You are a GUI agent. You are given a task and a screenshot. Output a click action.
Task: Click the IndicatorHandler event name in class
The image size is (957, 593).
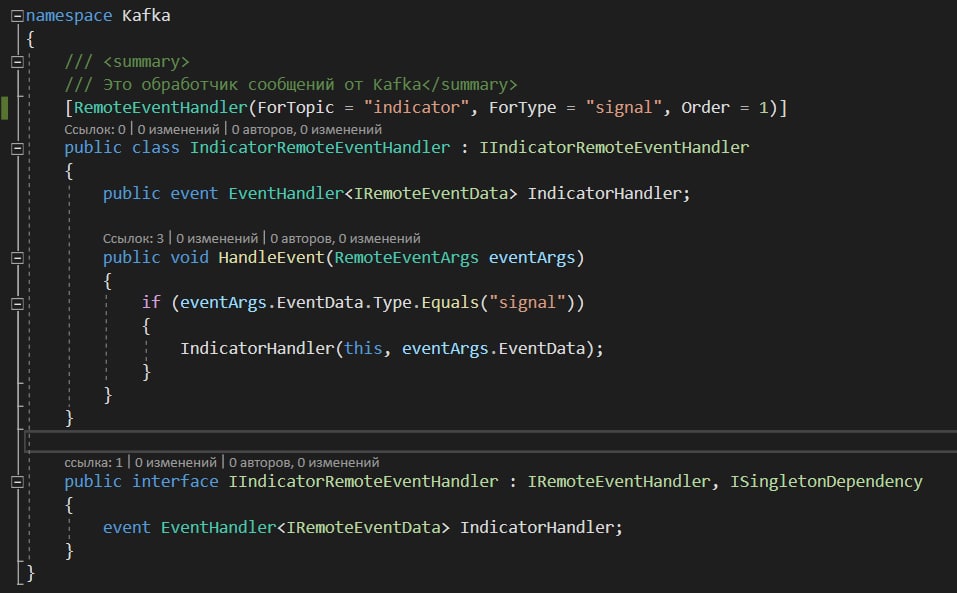(604, 193)
